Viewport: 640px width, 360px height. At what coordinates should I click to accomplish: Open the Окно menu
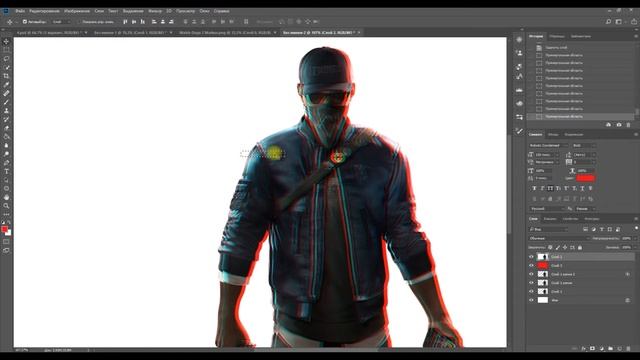[204, 11]
